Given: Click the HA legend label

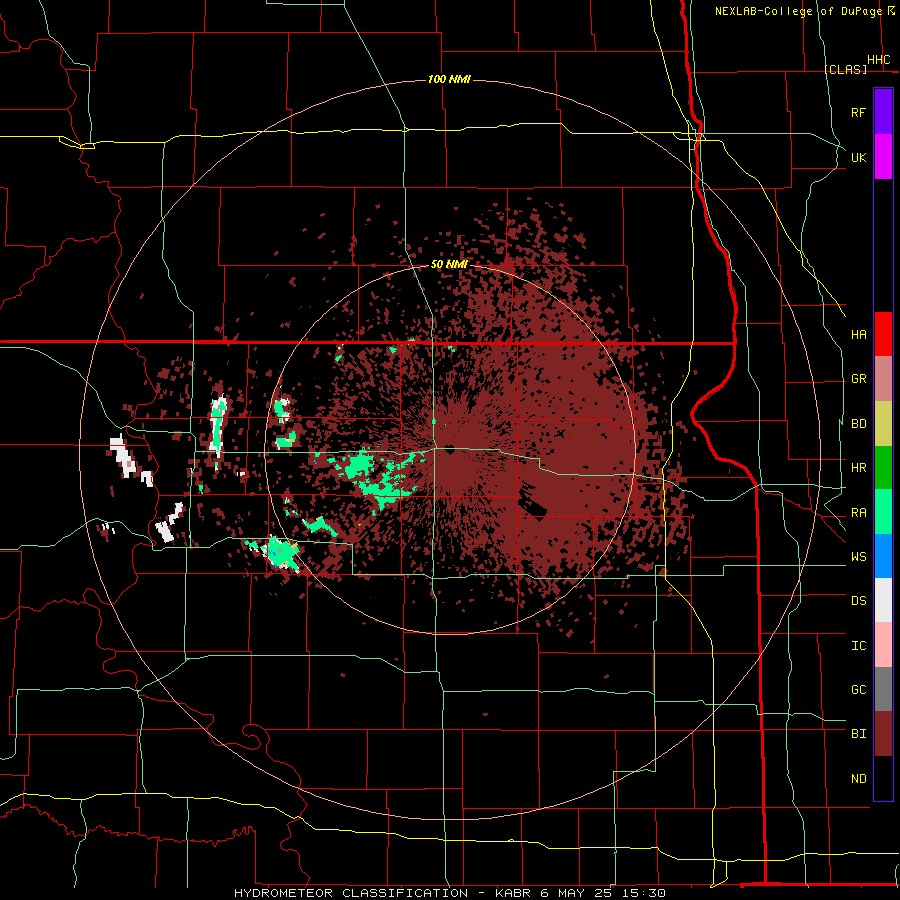Looking at the screenshot, I should (x=859, y=334).
